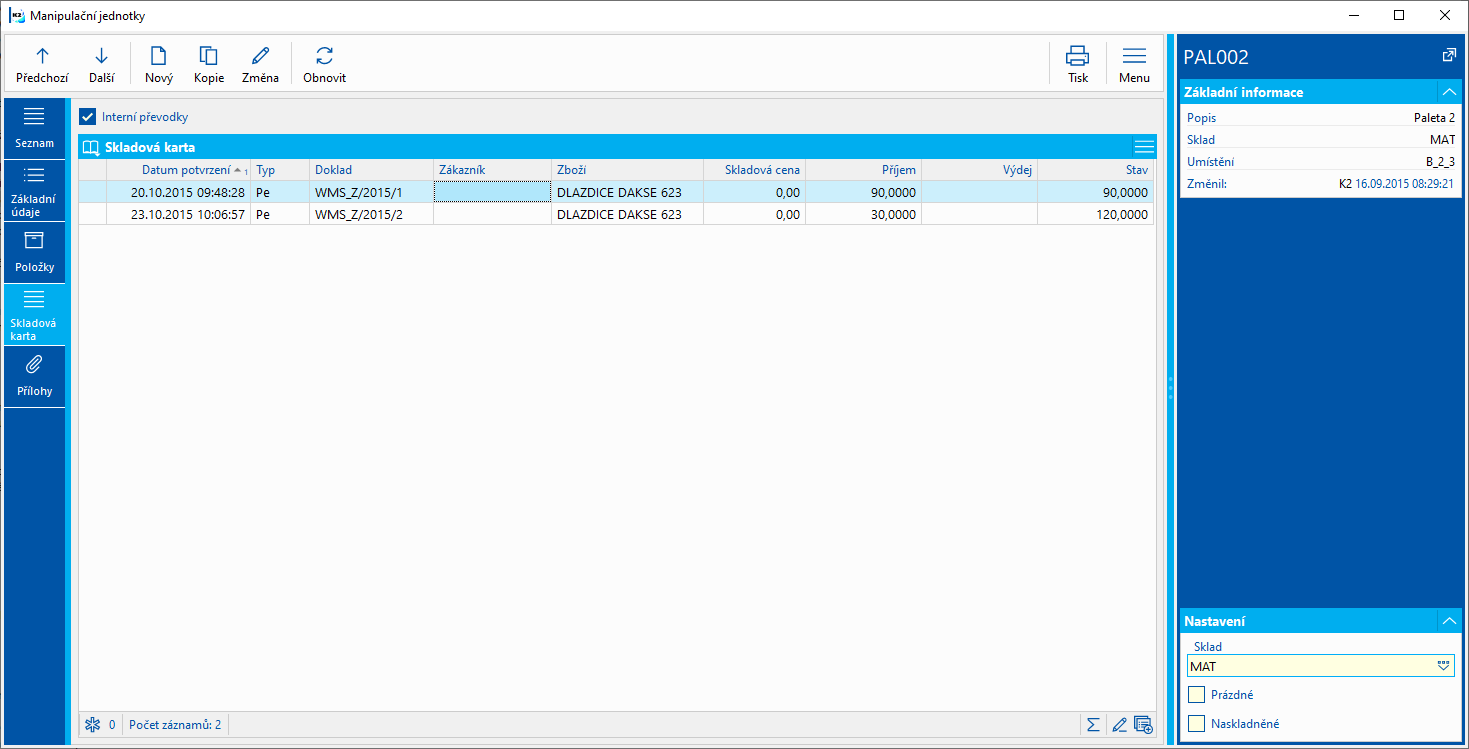Open the Menu hamburger button
Image resolution: width=1469 pixels, height=749 pixels.
1134,64
